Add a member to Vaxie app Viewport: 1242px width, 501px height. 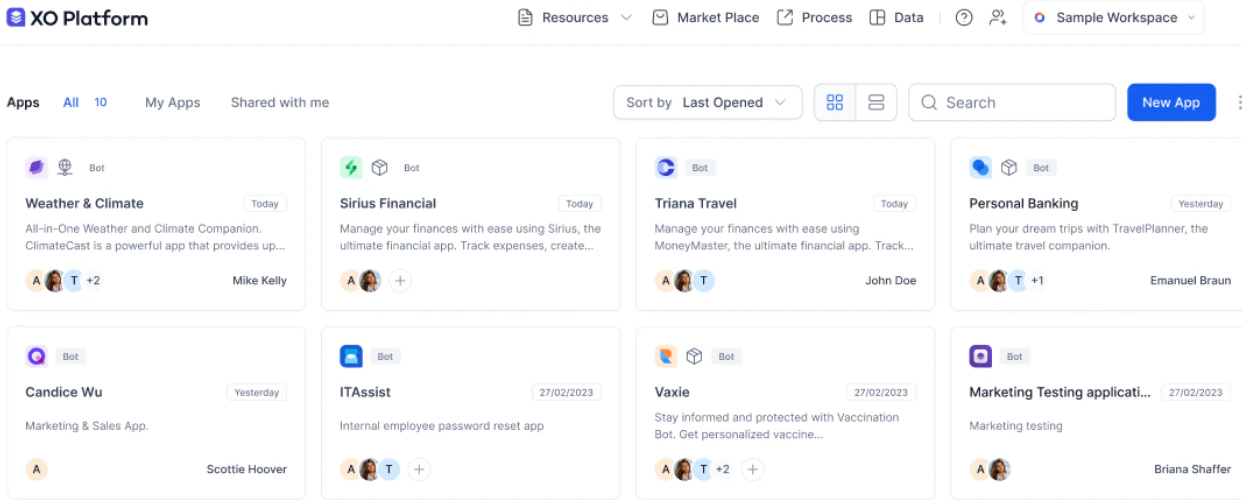(753, 469)
